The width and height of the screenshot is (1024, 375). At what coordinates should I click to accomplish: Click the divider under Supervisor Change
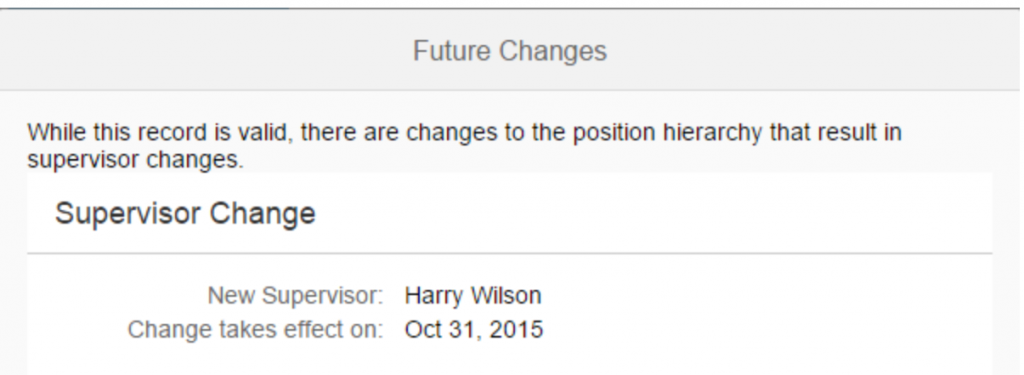point(509,253)
